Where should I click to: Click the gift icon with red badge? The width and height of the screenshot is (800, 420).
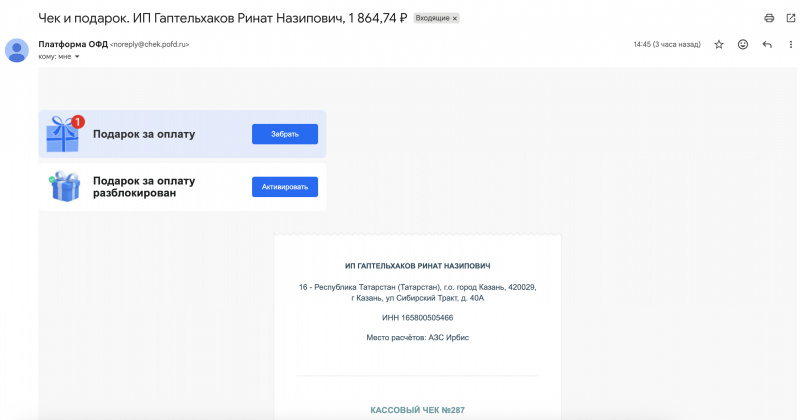tap(64, 133)
